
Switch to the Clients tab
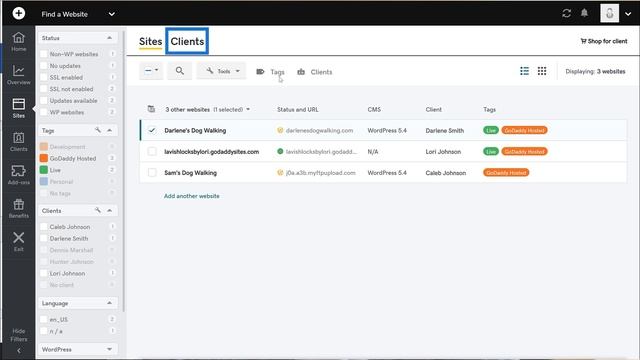(x=187, y=41)
